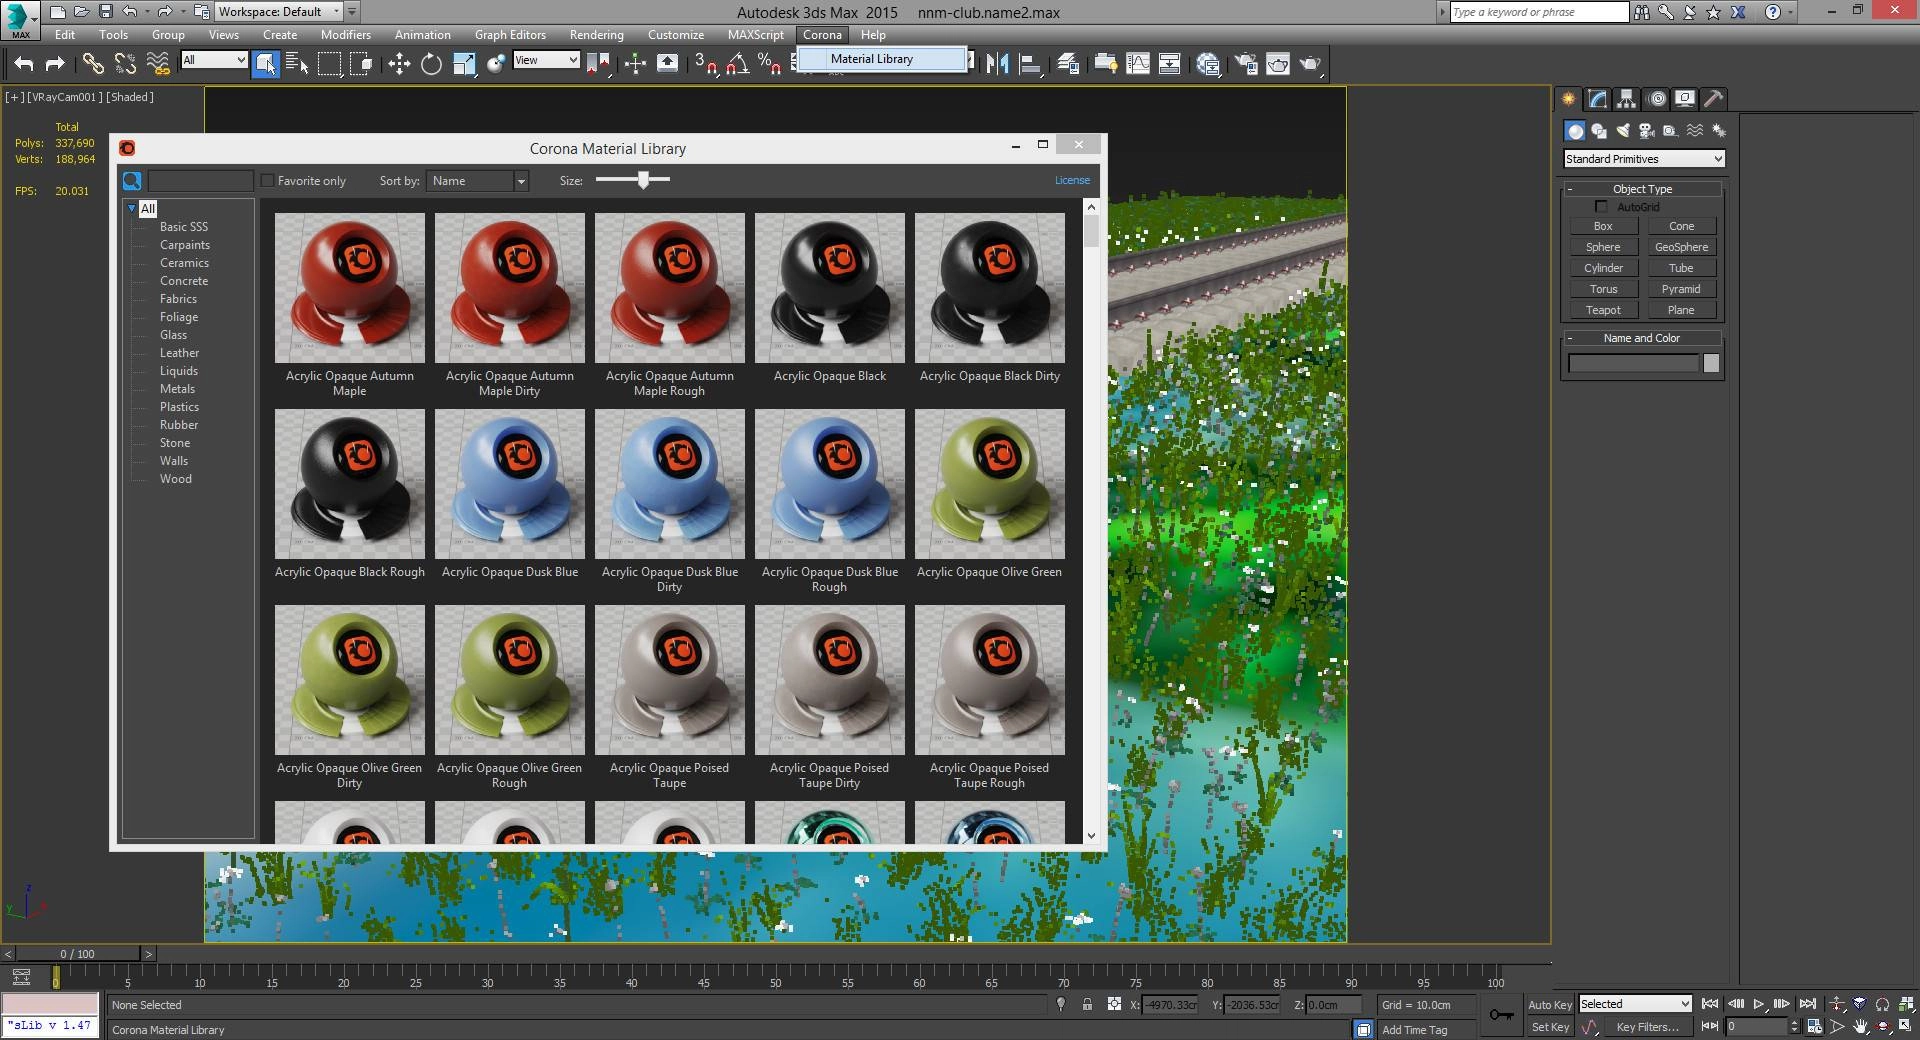Click the Key Filters button

point(1647,1027)
